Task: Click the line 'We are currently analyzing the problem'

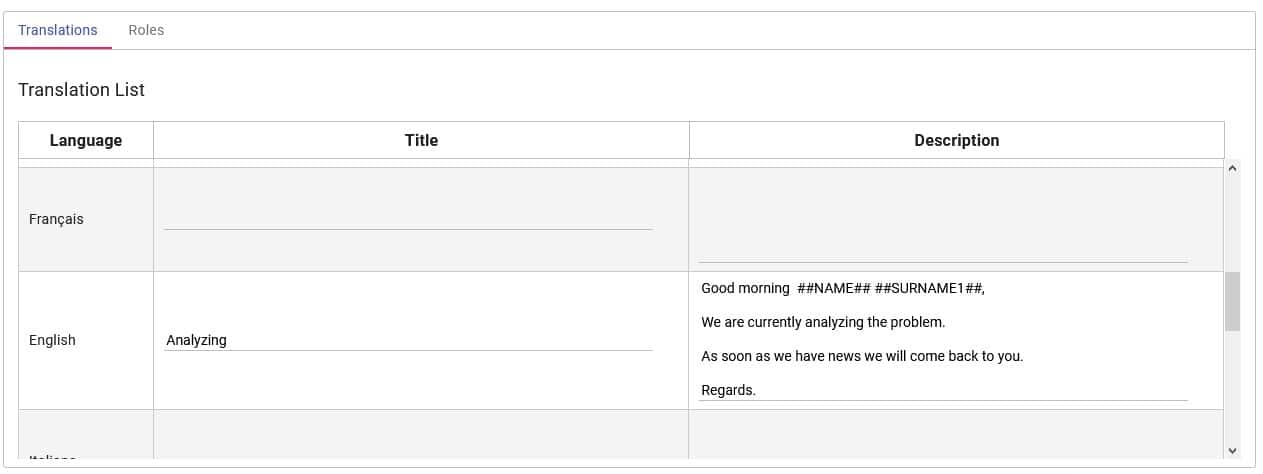Action: pos(823,322)
